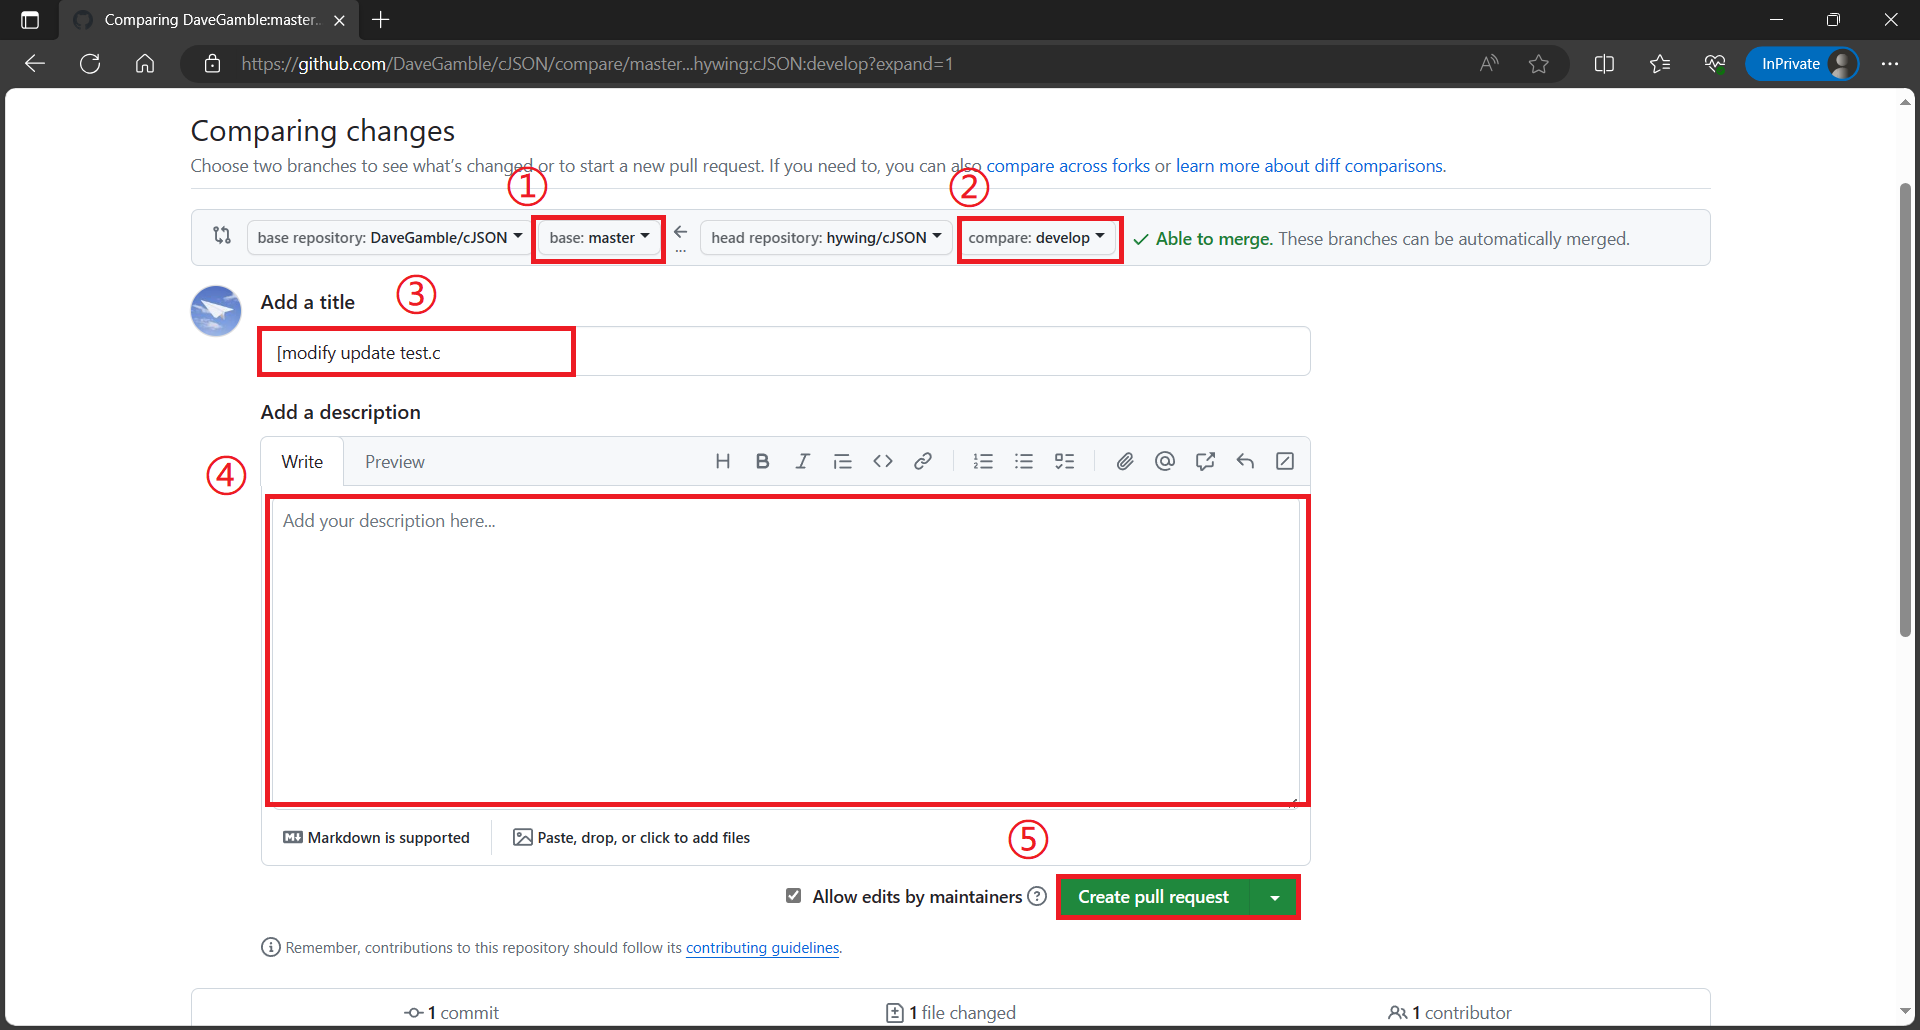Open slash commands menu icon

click(1285, 461)
